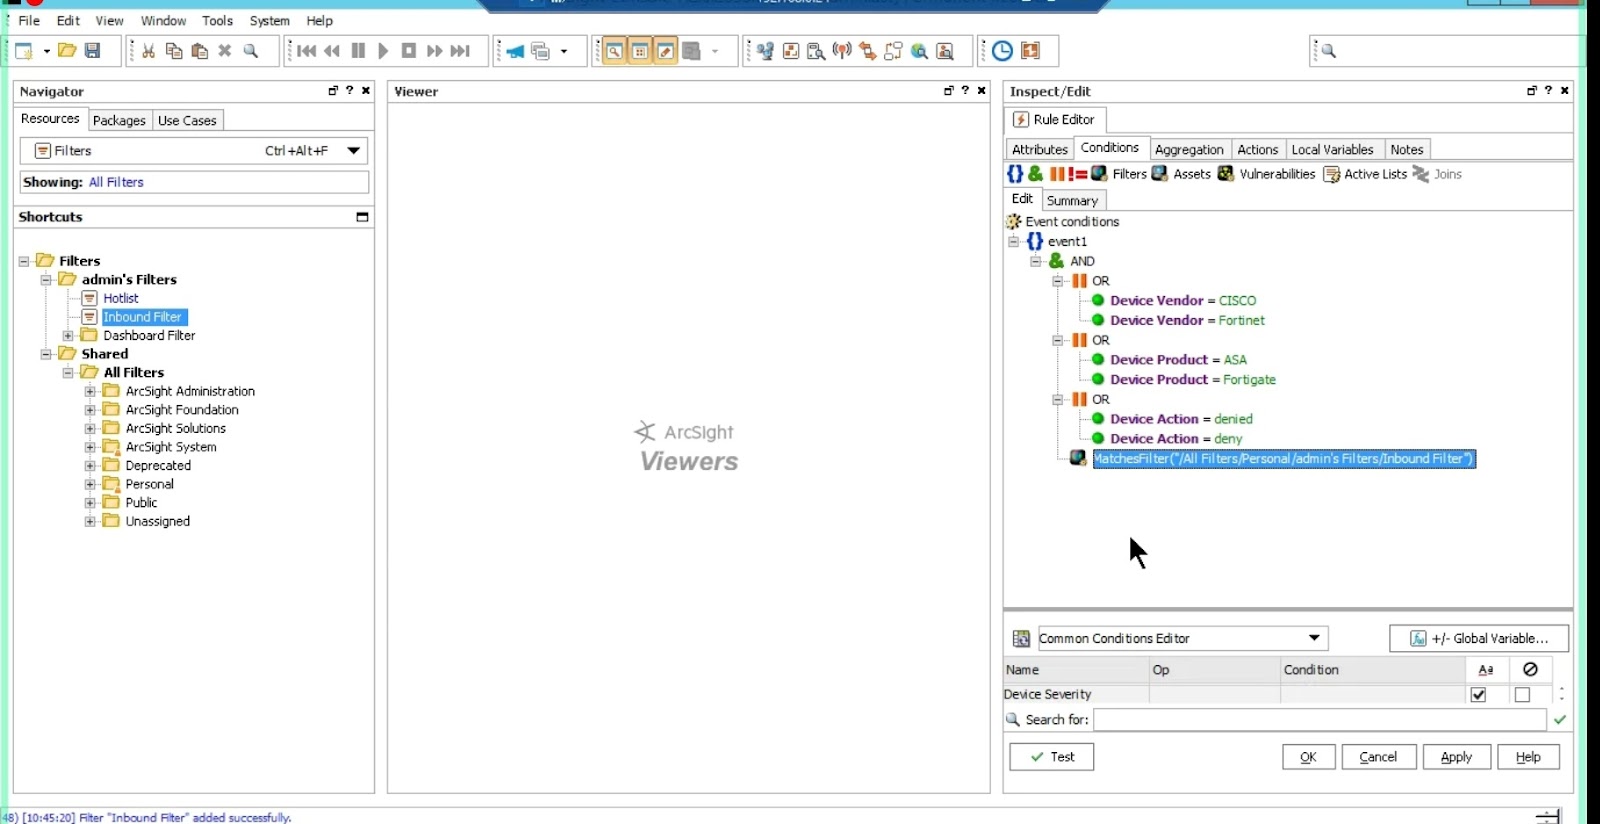Click the Apply button

point(1456,757)
